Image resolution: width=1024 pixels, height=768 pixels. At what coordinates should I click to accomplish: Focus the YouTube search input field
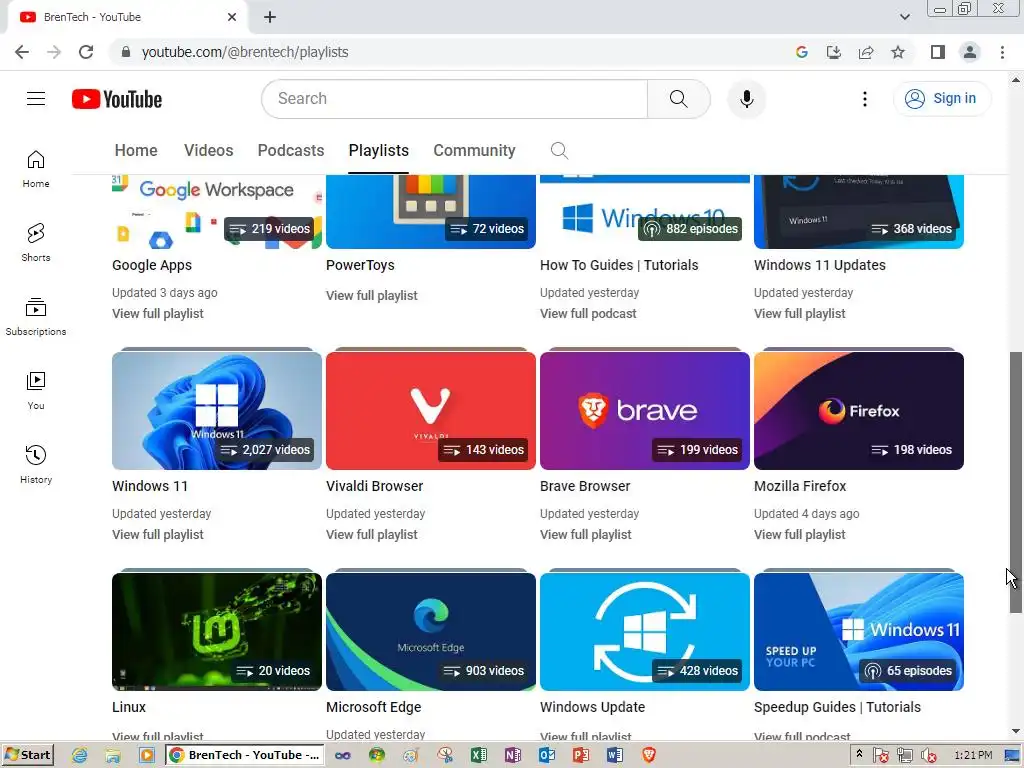pos(455,99)
